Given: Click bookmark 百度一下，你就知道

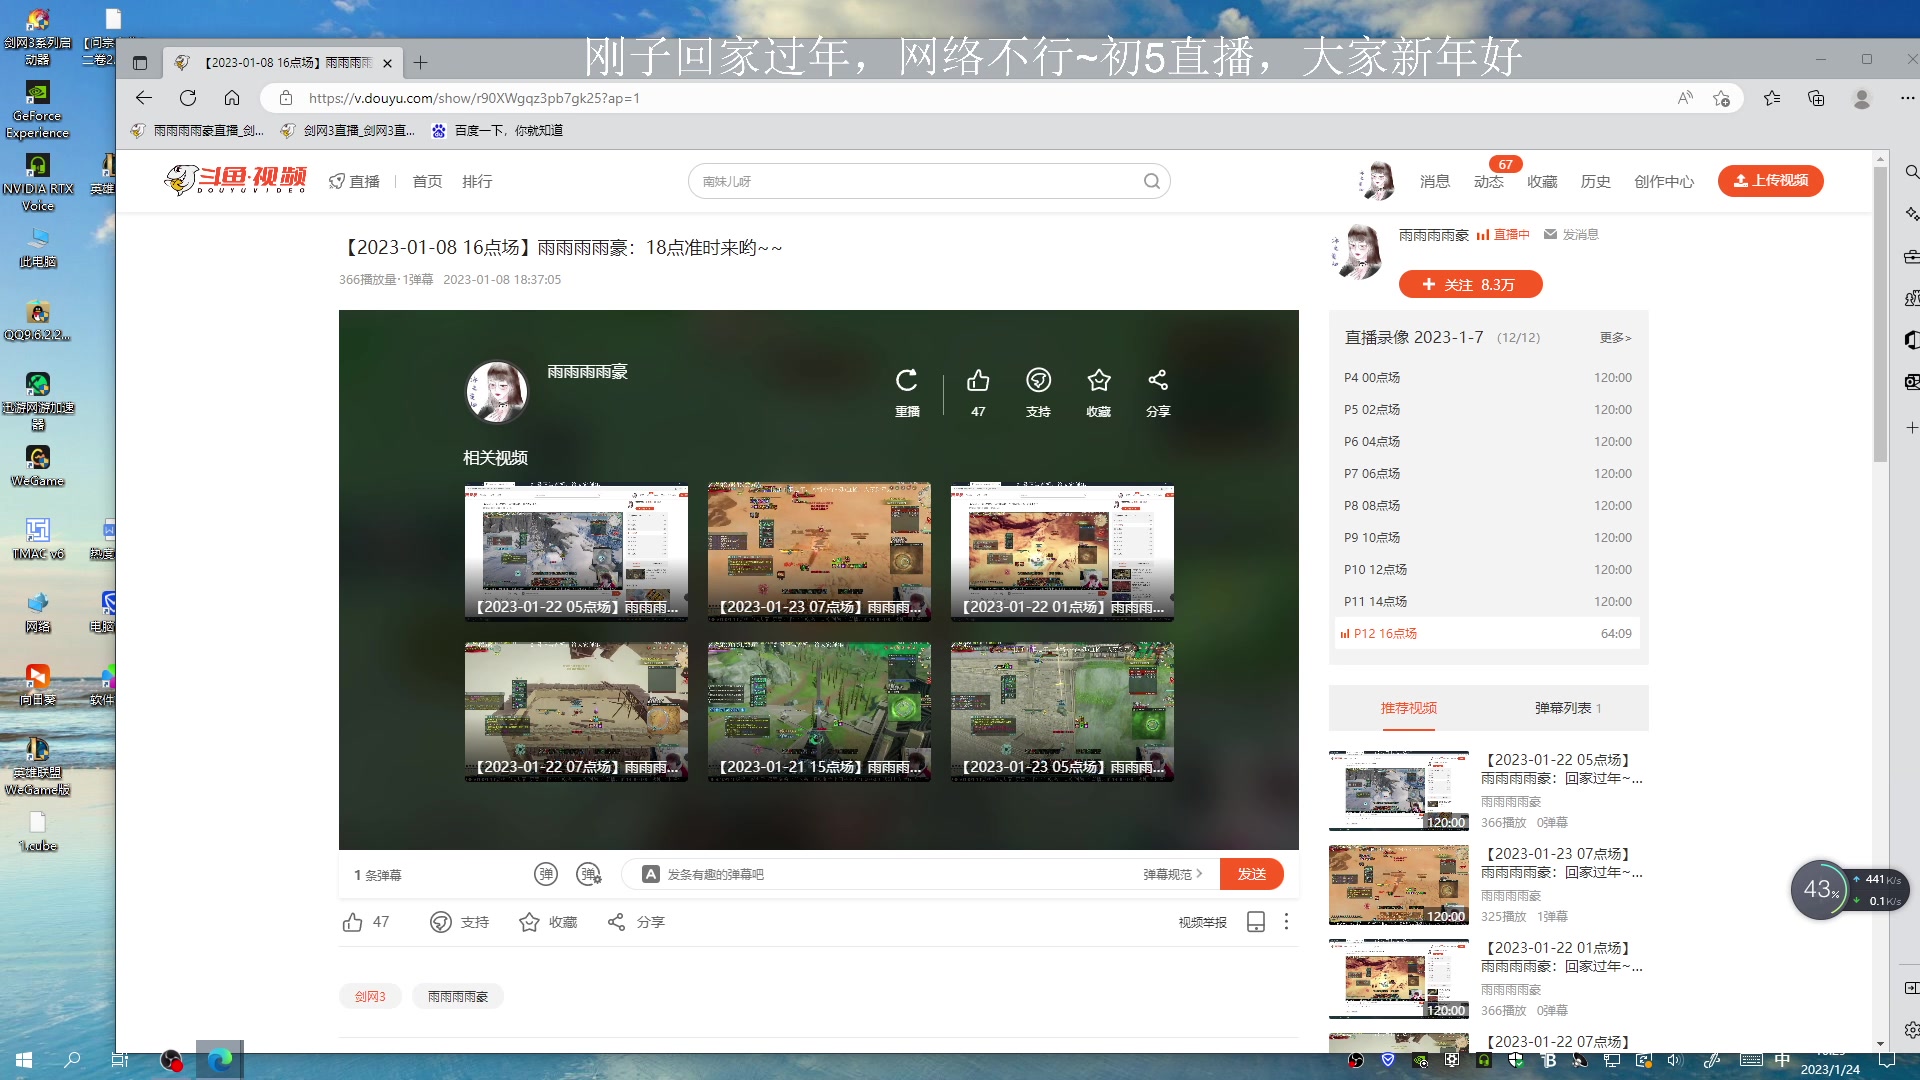Looking at the screenshot, I should tap(497, 130).
